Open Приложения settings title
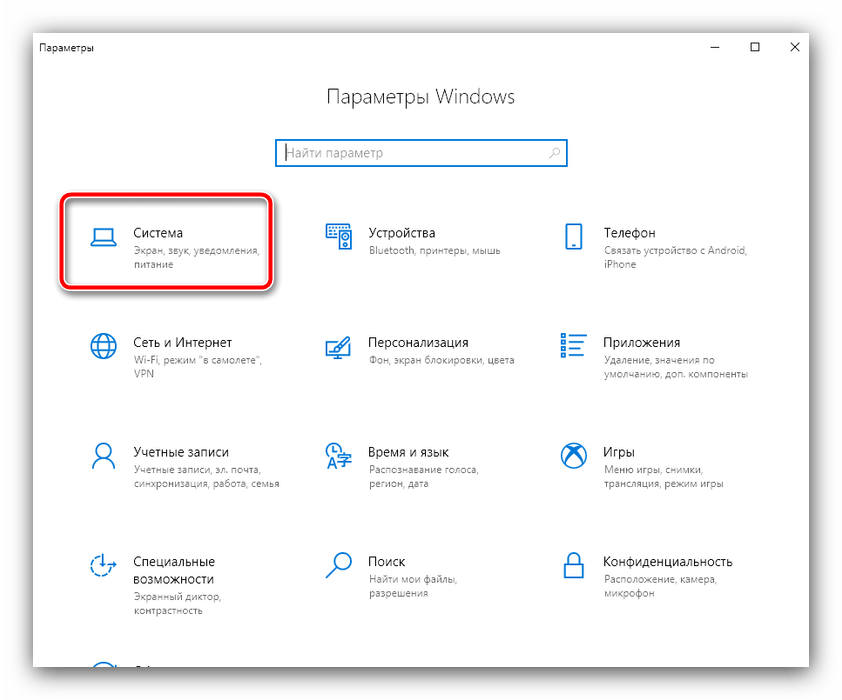 coord(642,342)
